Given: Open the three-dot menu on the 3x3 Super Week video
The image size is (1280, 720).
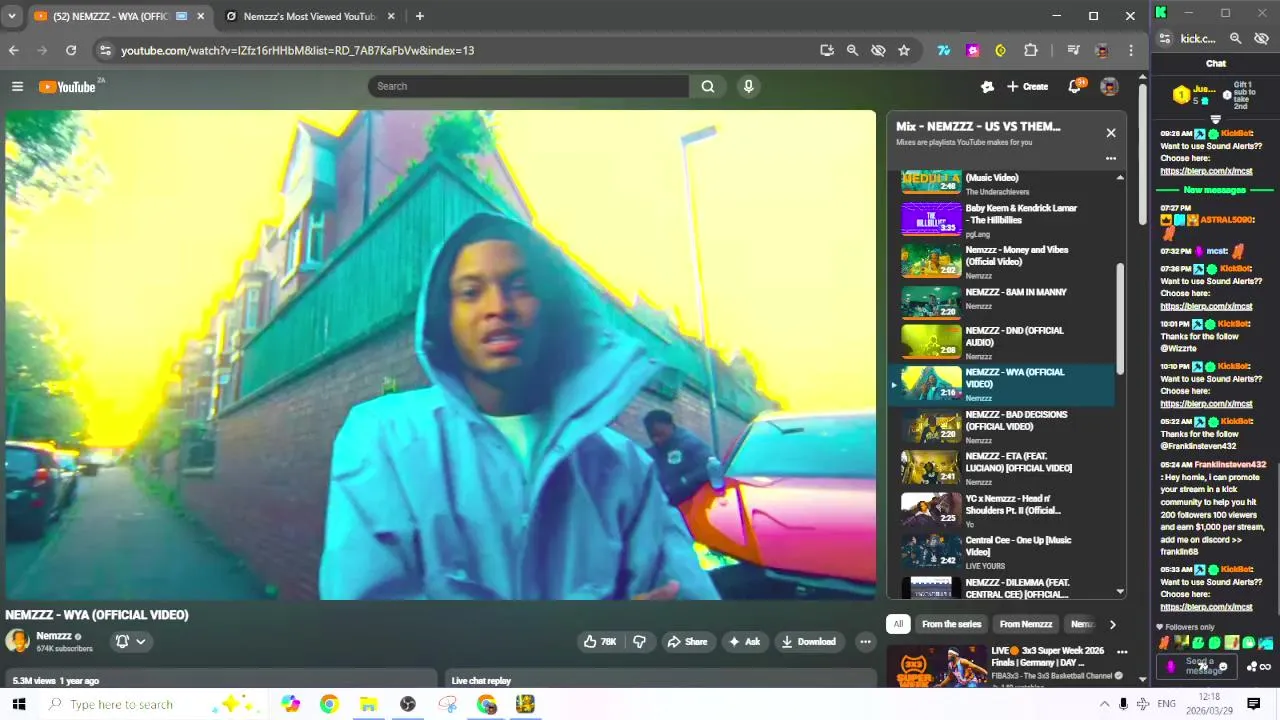Looking at the screenshot, I should (1122, 652).
